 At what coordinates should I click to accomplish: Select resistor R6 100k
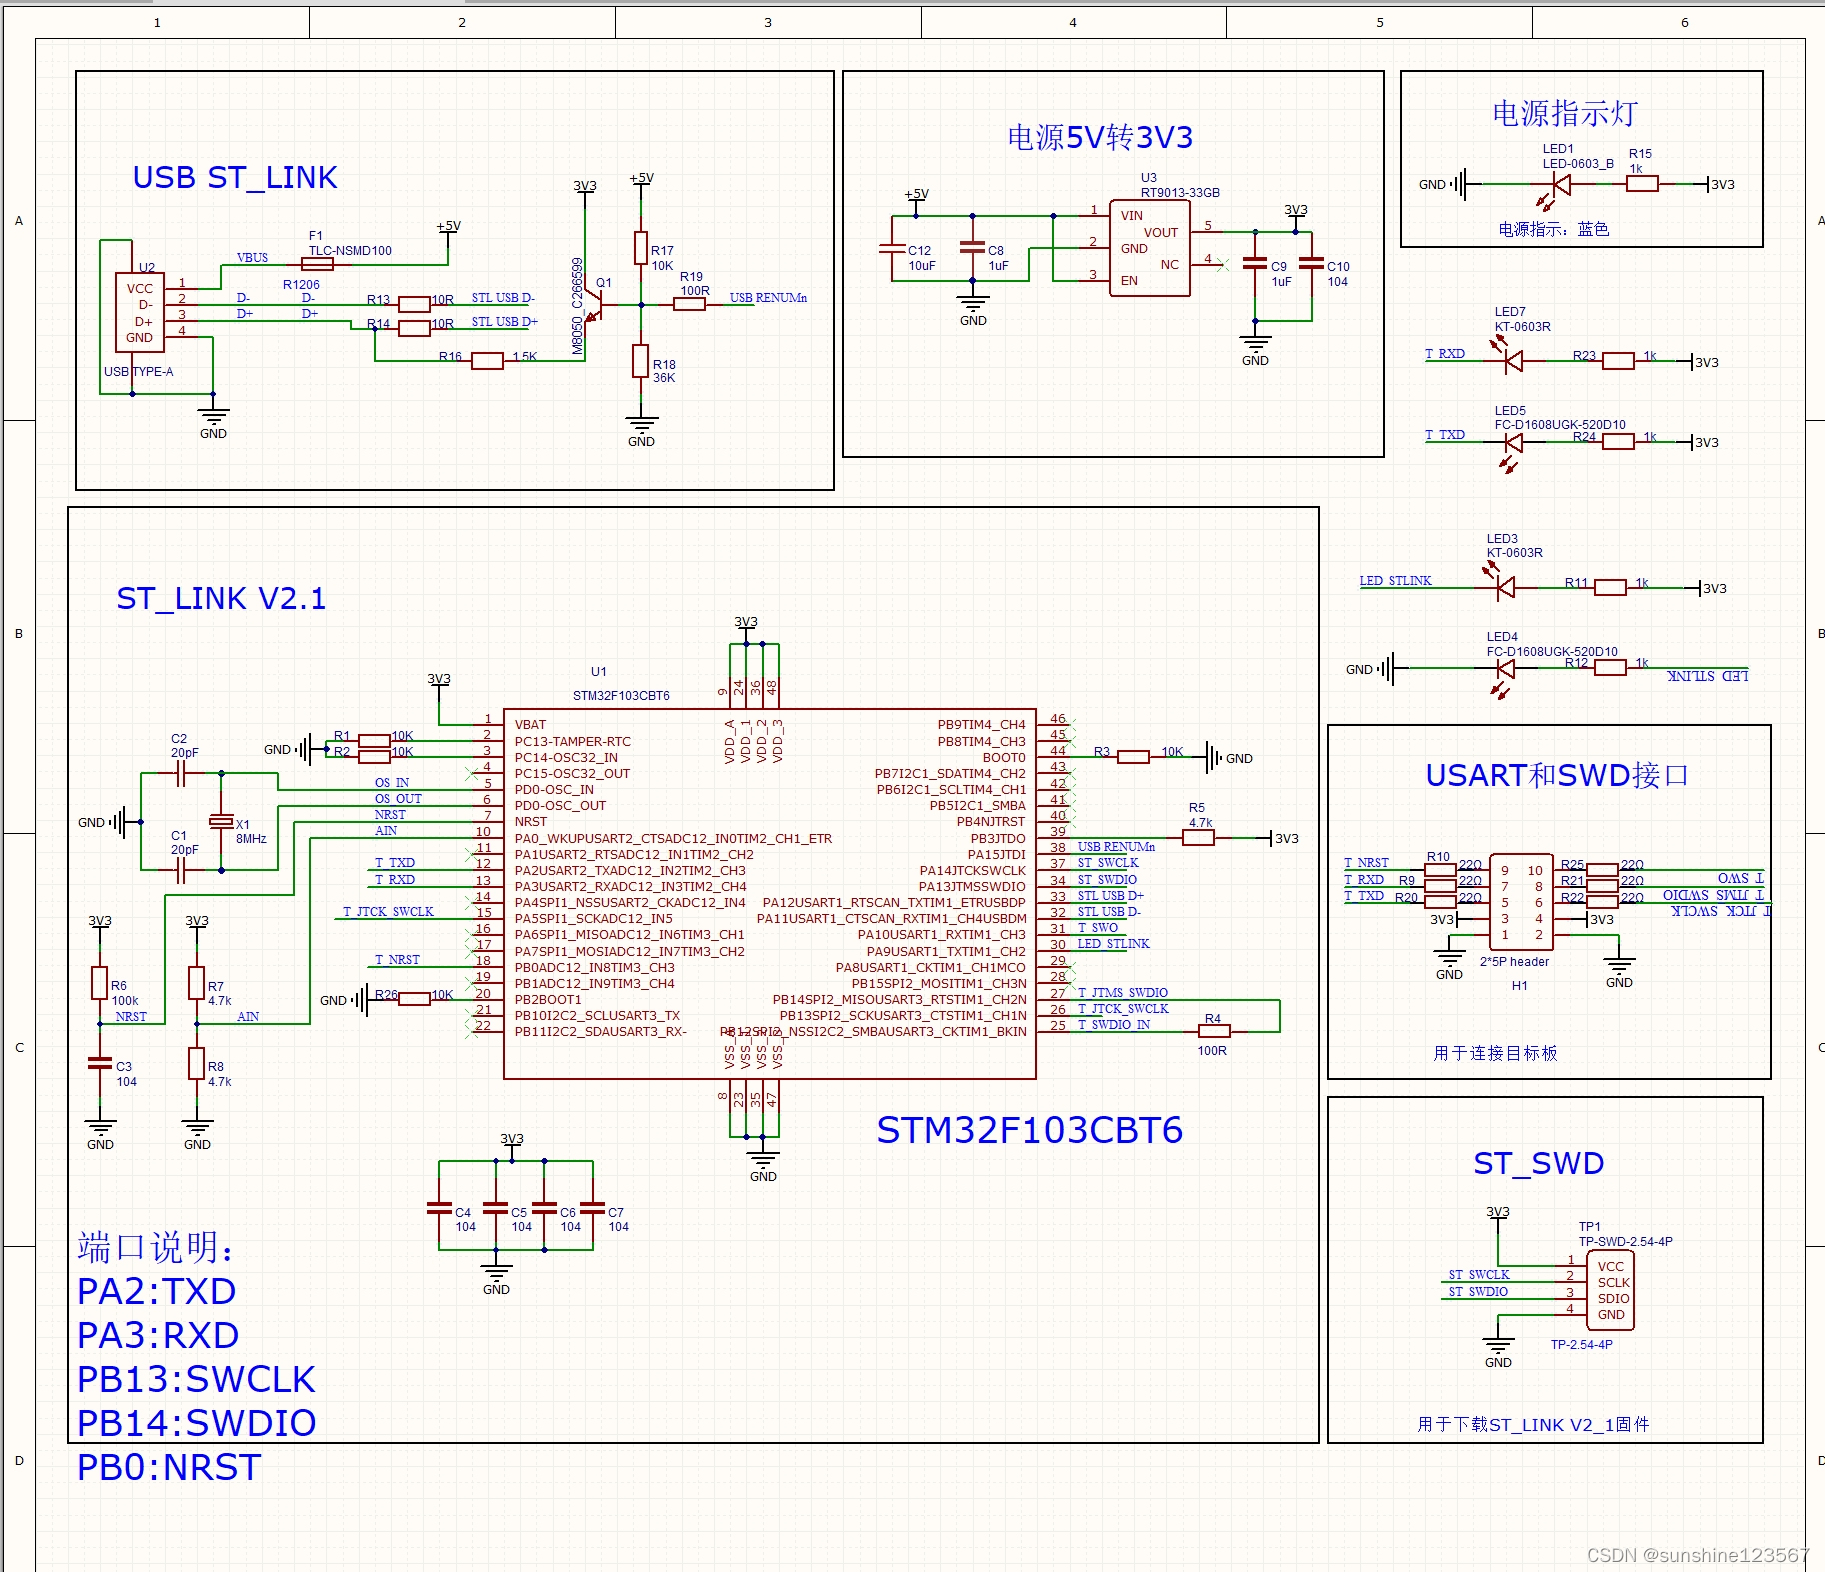(99, 983)
